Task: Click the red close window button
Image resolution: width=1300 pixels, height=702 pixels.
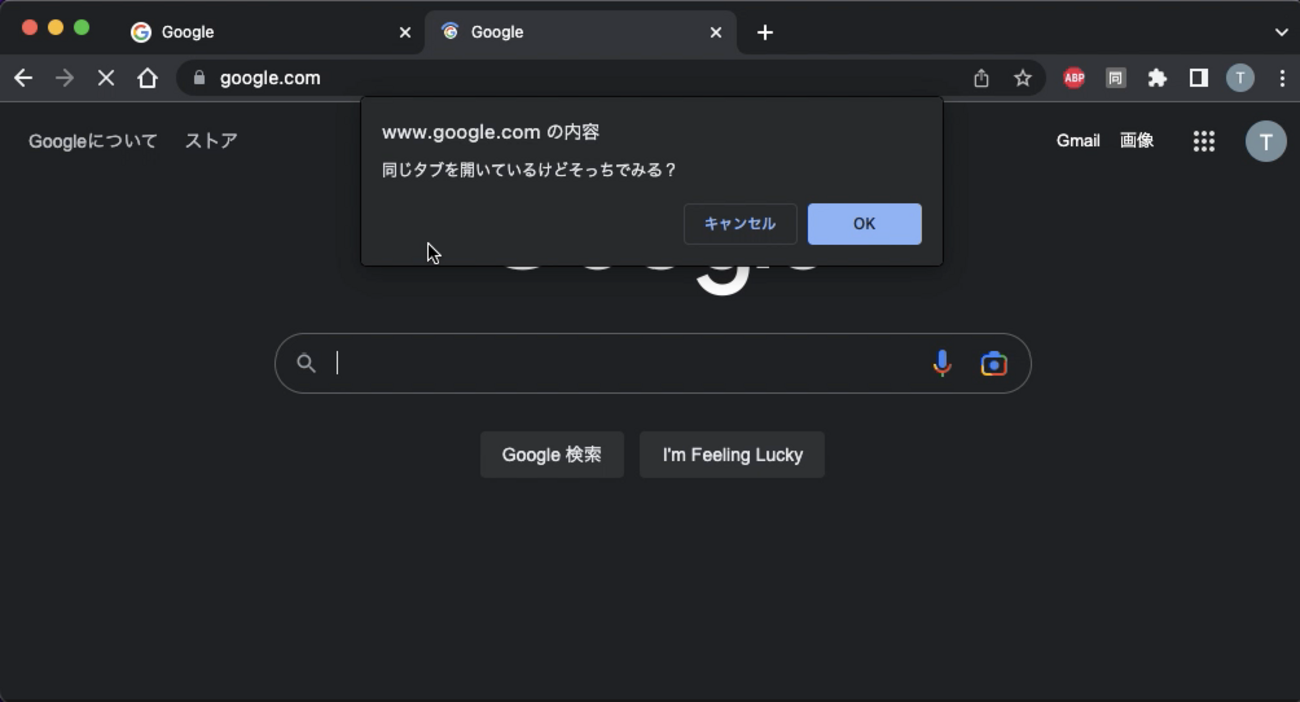Action: pyautogui.click(x=30, y=28)
